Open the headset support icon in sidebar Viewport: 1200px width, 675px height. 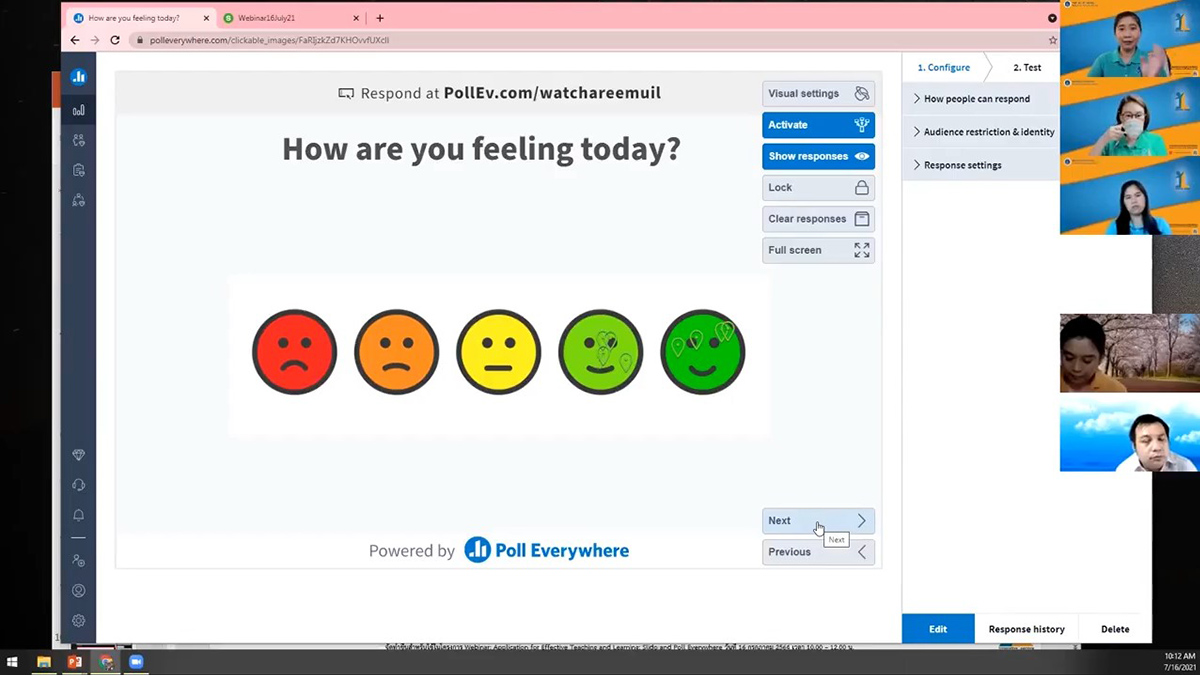(x=79, y=485)
